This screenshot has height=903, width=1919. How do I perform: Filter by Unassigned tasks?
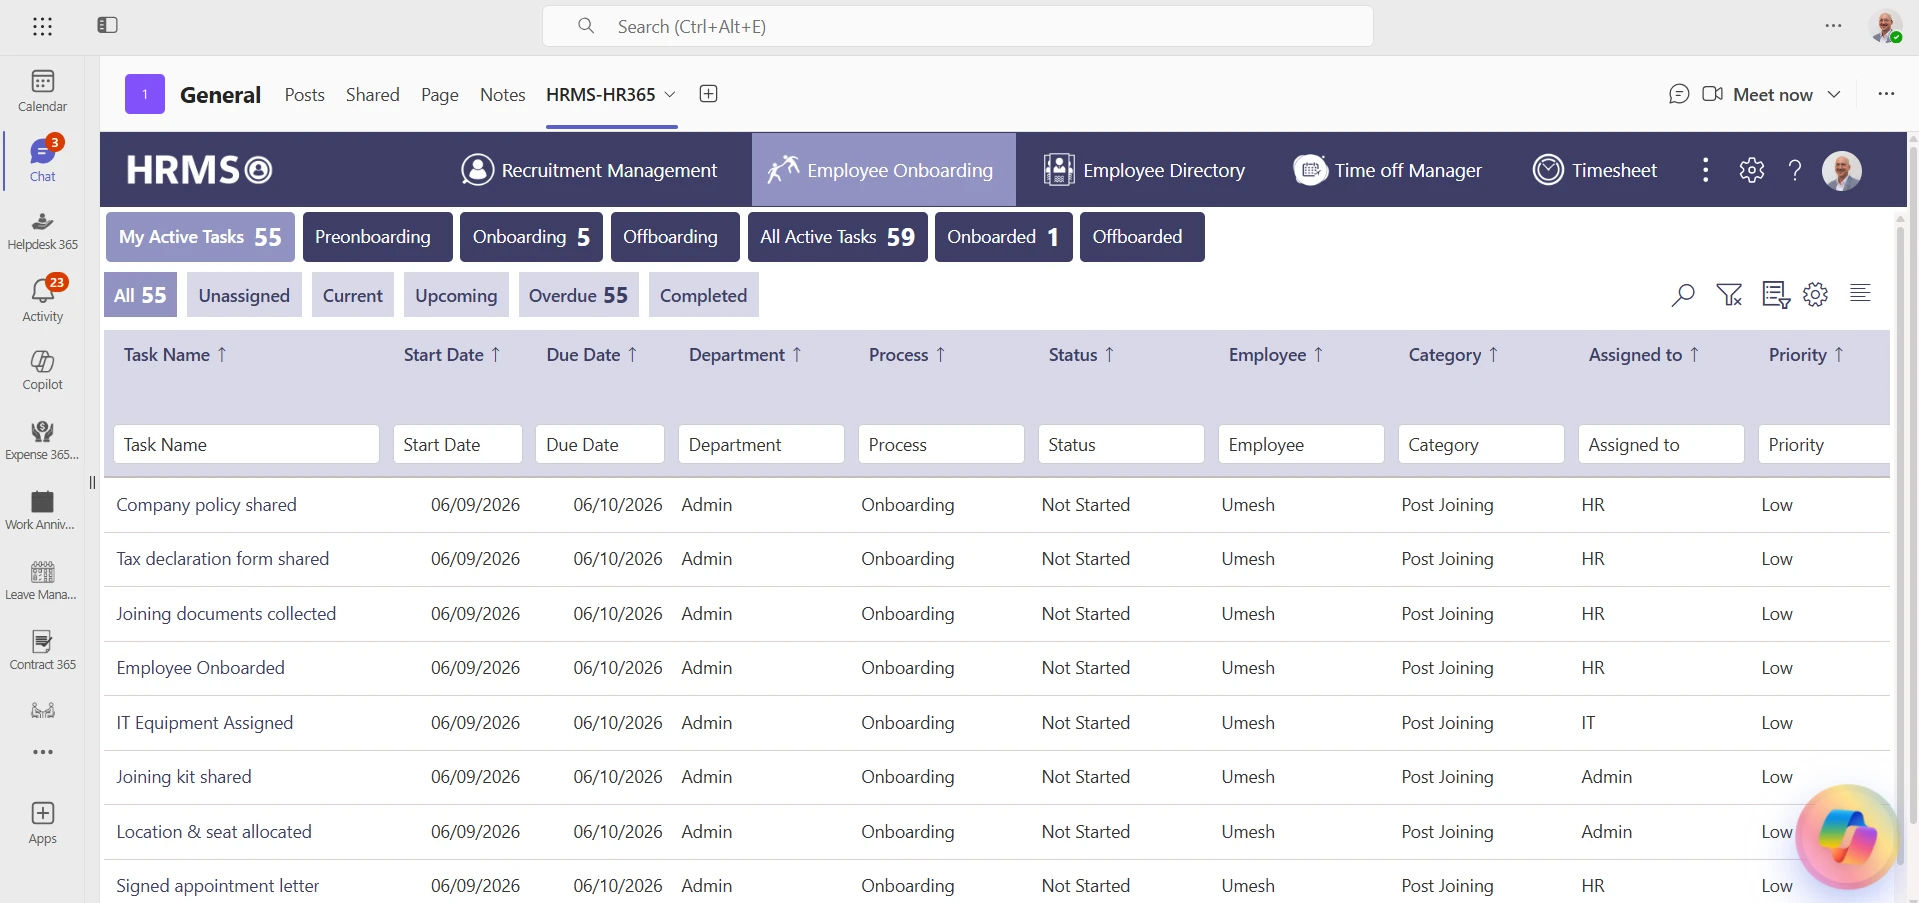(x=244, y=296)
